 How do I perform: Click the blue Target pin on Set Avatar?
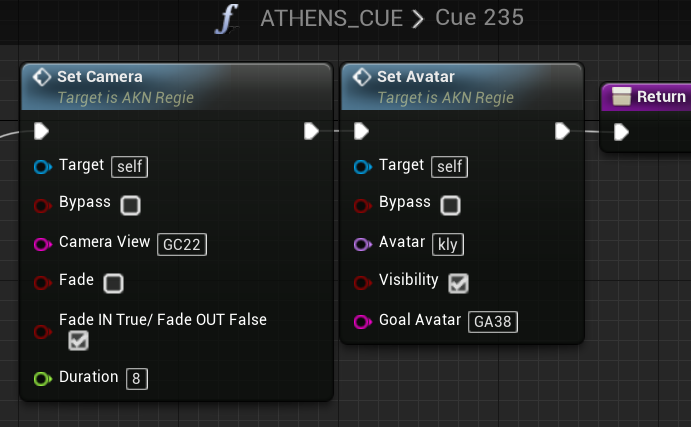point(363,167)
